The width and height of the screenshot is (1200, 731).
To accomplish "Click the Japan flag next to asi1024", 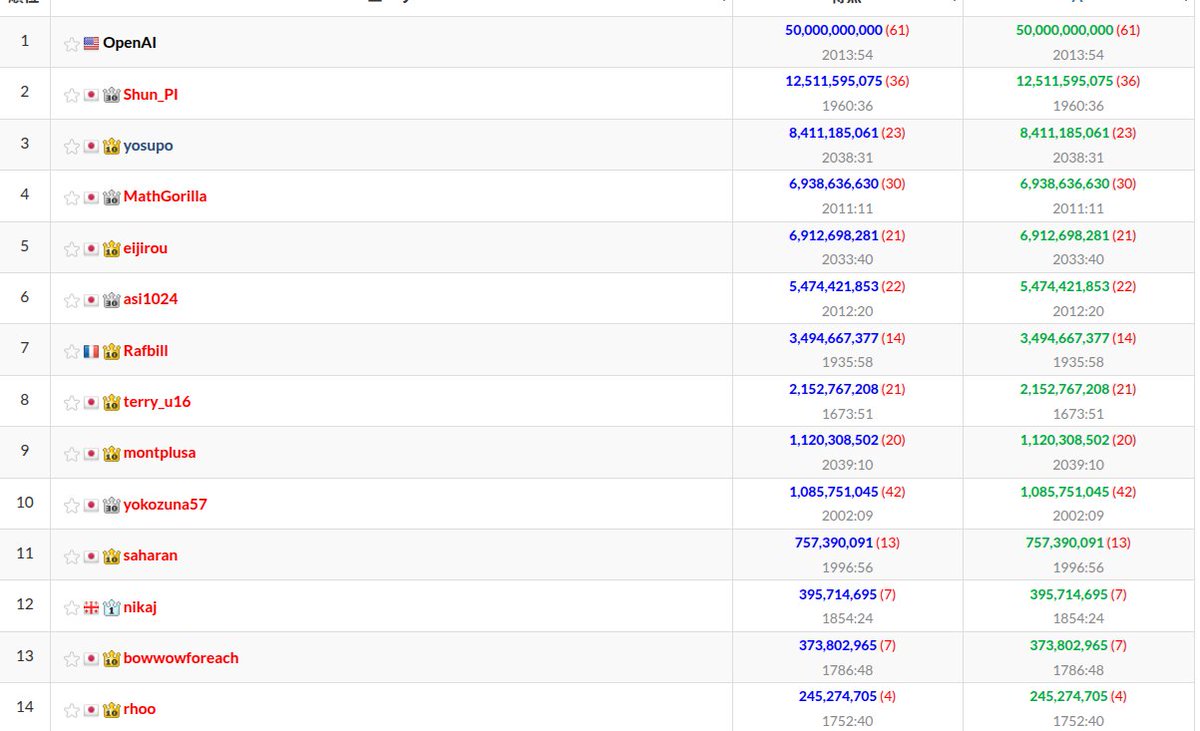I will click(91, 300).
